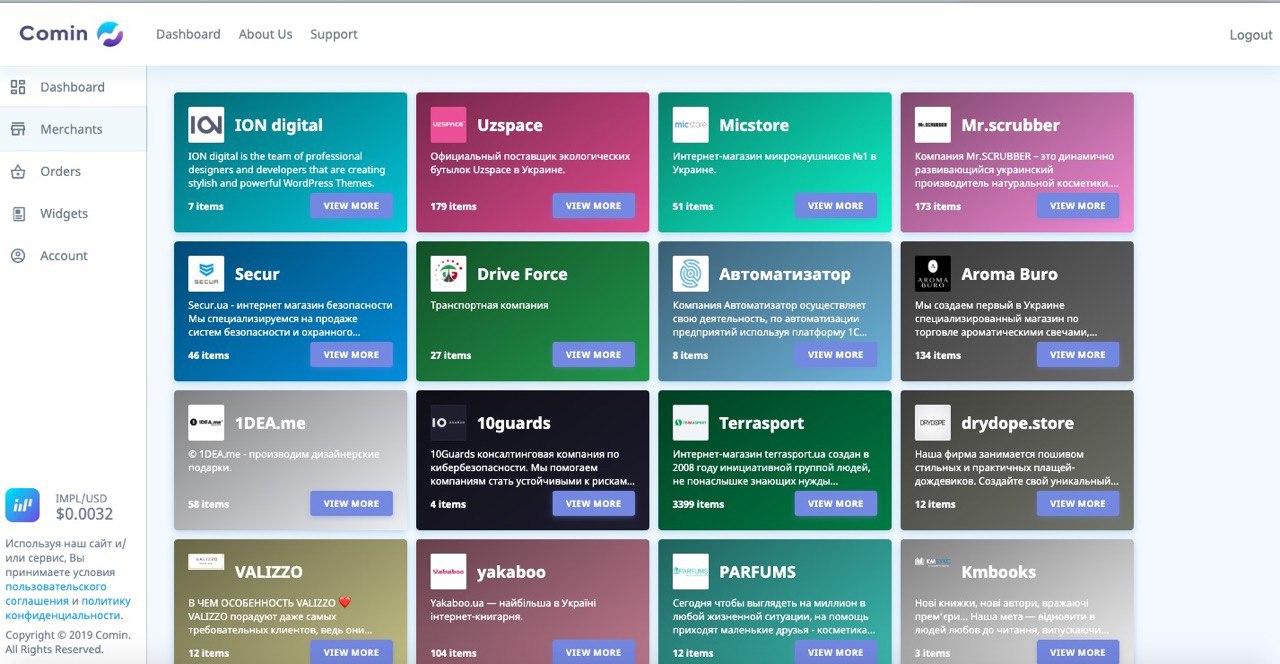Click the Secur shield logo
The image size is (1280, 664).
(x=206, y=274)
